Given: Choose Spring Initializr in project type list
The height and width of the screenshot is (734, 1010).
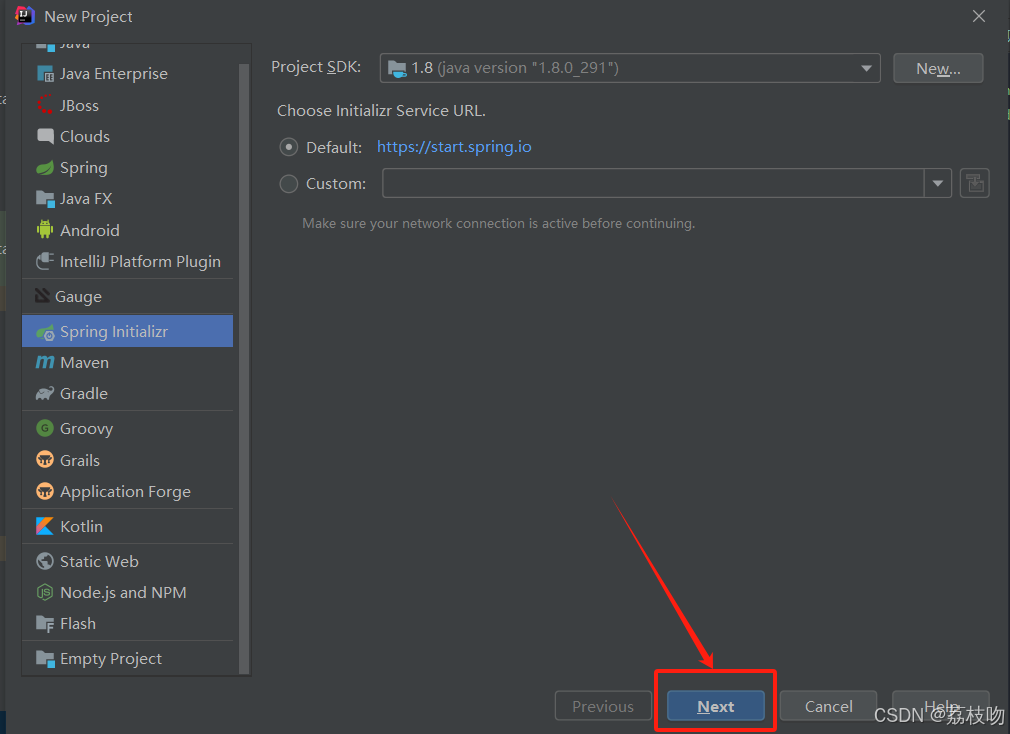Looking at the screenshot, I should [x=128, y=331].
